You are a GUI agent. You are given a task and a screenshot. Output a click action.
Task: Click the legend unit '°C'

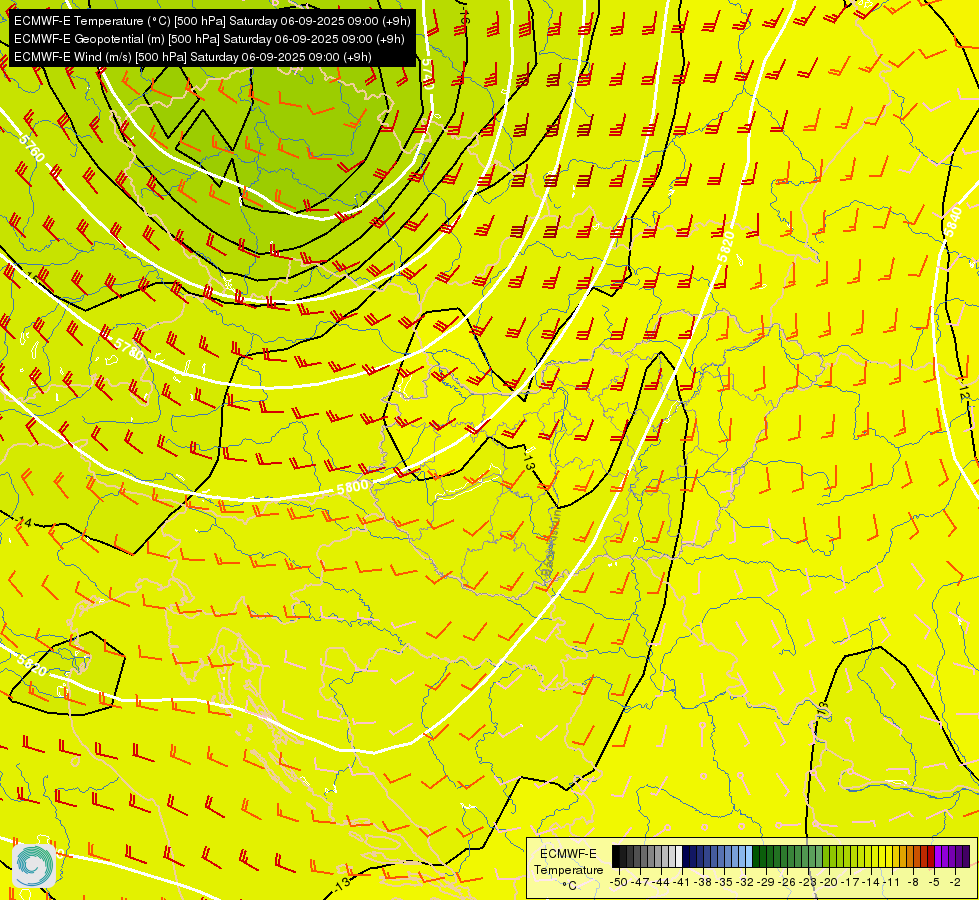coord(568,885)
